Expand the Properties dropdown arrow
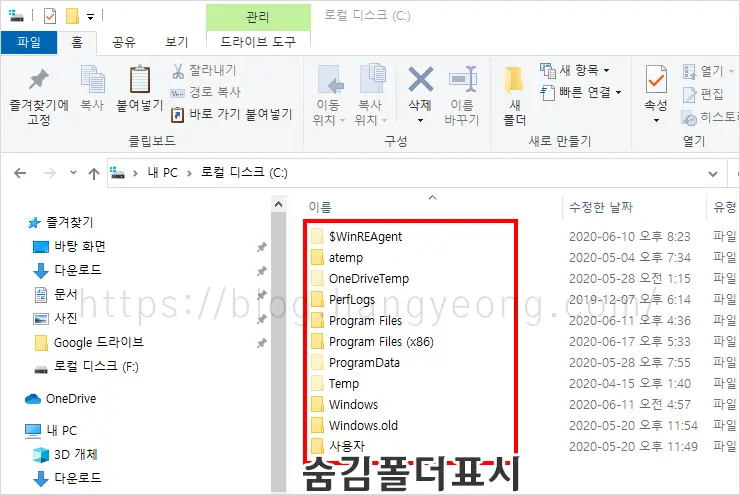 click(x=656, y=121)
